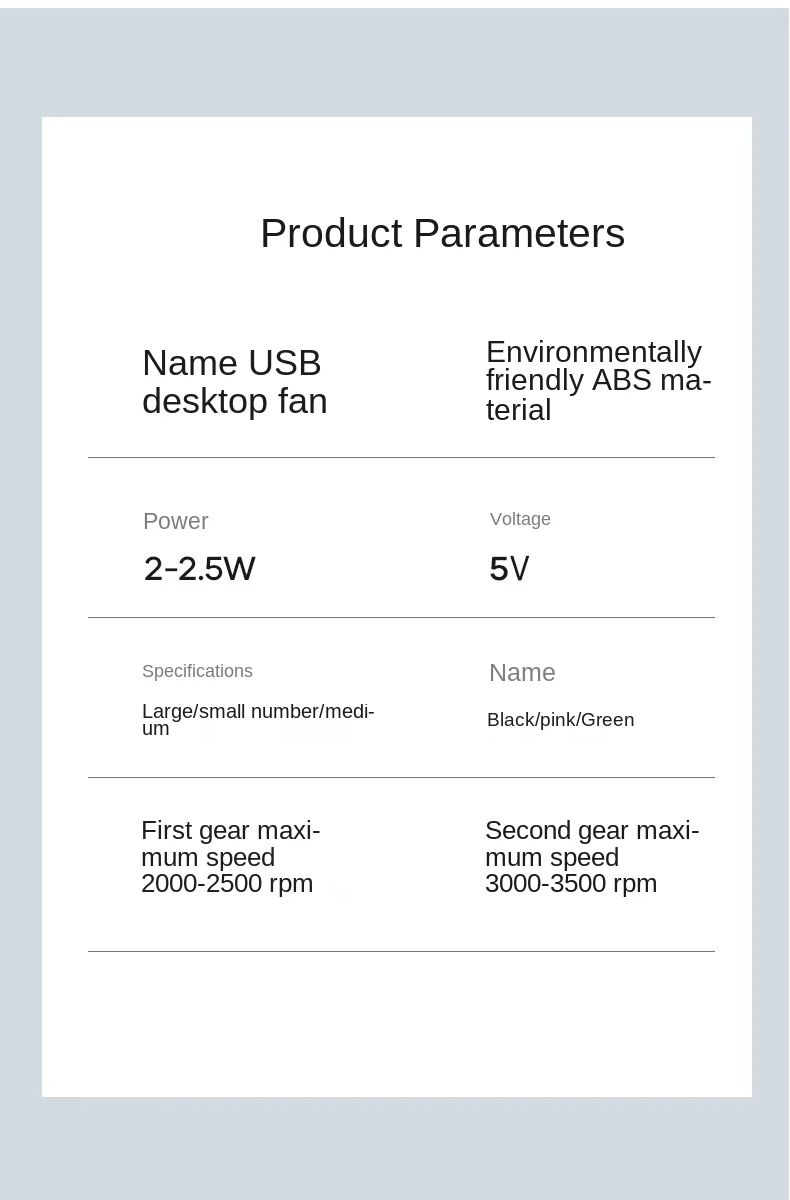Click the gray Name label above colors
Viewport: 790px width, 1200px height.
pyautogui.click(x=522, y=673)
